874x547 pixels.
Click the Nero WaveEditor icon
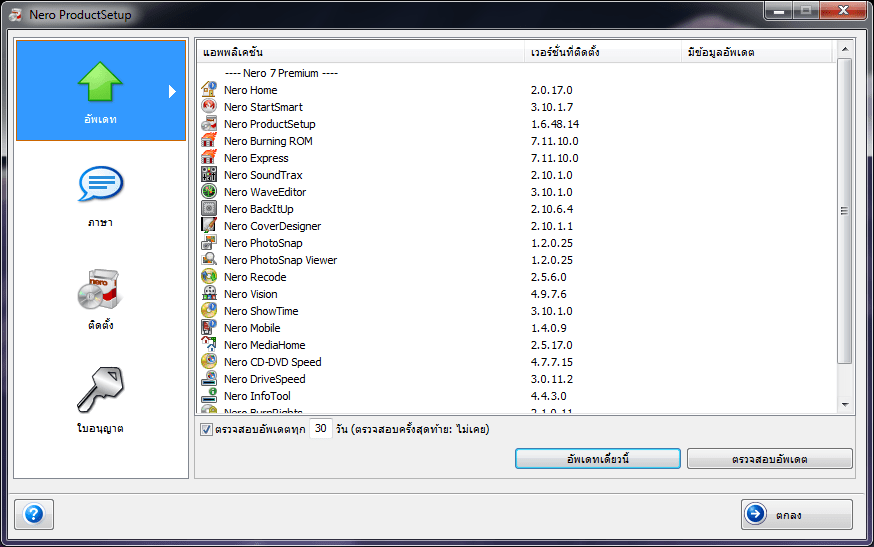click(209, 191)
